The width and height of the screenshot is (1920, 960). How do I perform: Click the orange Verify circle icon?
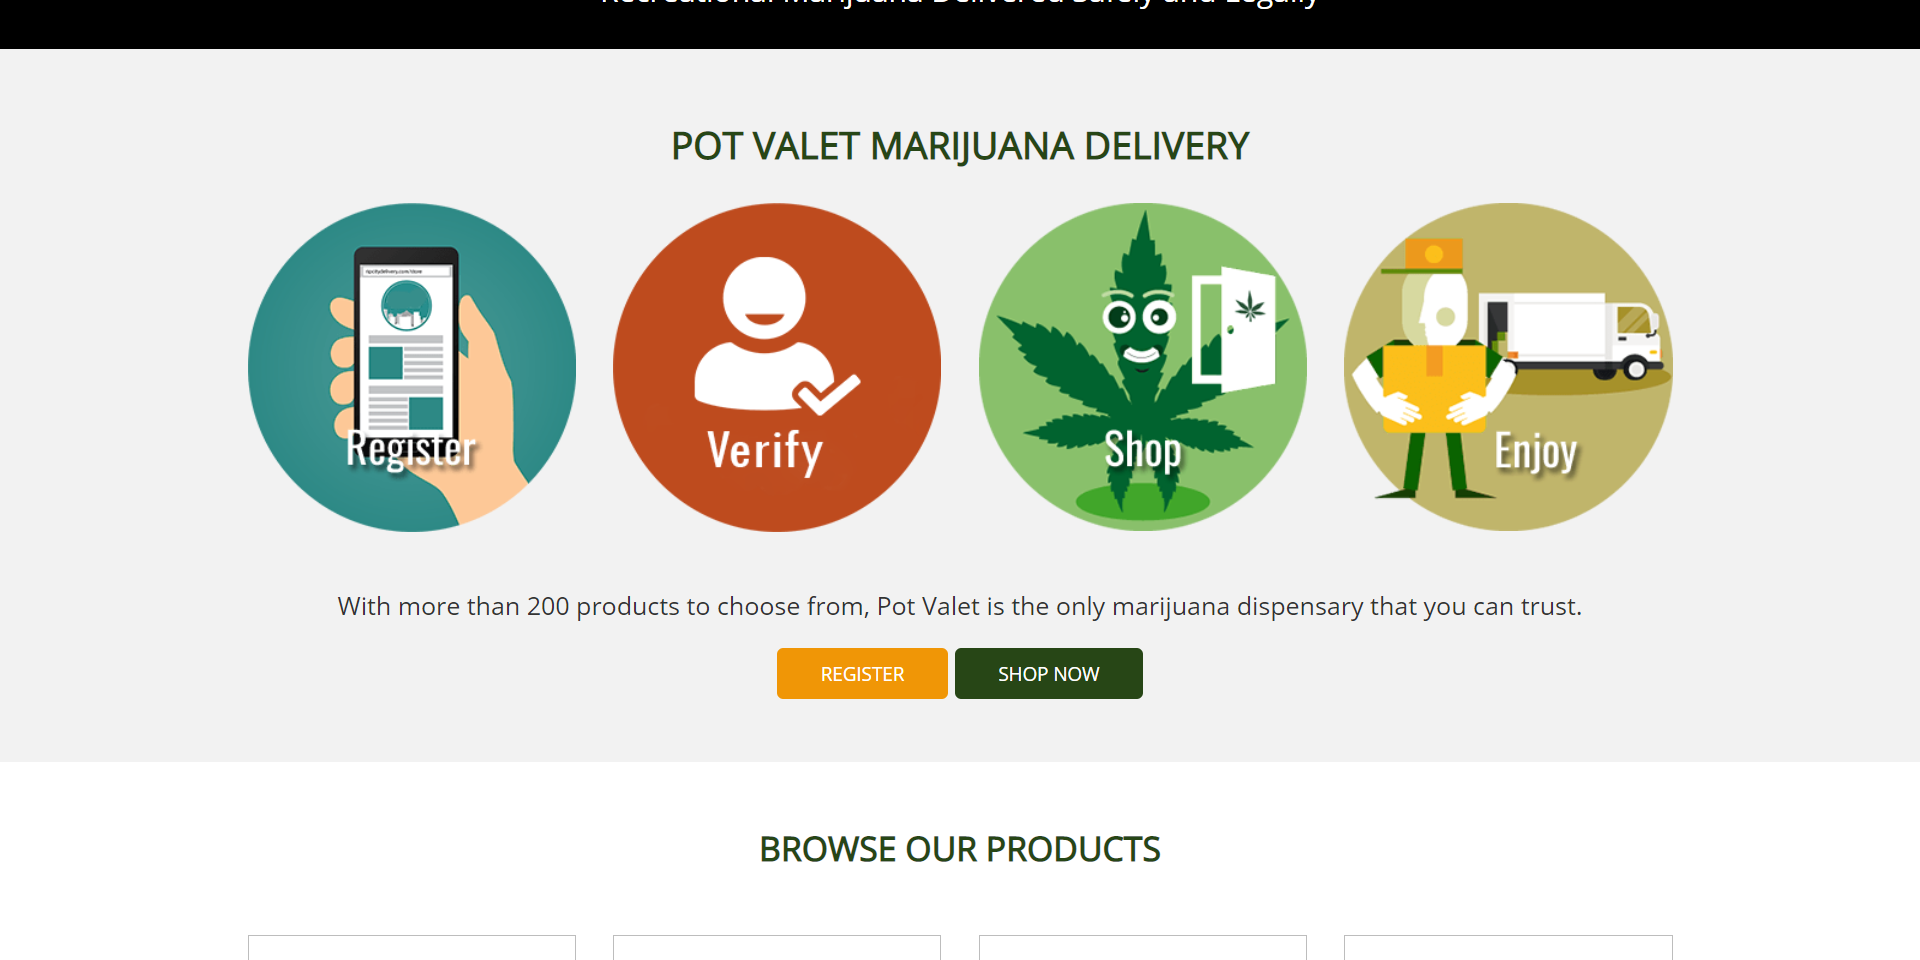[777, 367]
